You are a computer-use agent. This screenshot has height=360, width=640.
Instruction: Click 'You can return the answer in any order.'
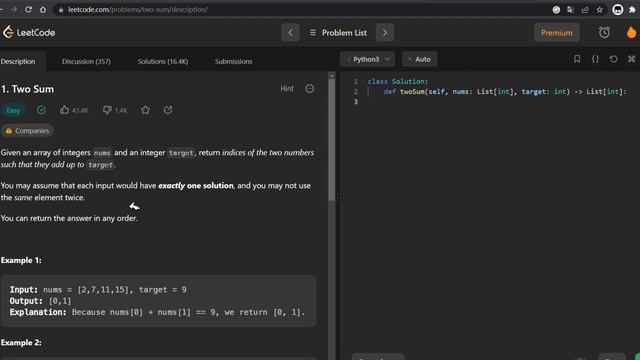click(69, 218)
